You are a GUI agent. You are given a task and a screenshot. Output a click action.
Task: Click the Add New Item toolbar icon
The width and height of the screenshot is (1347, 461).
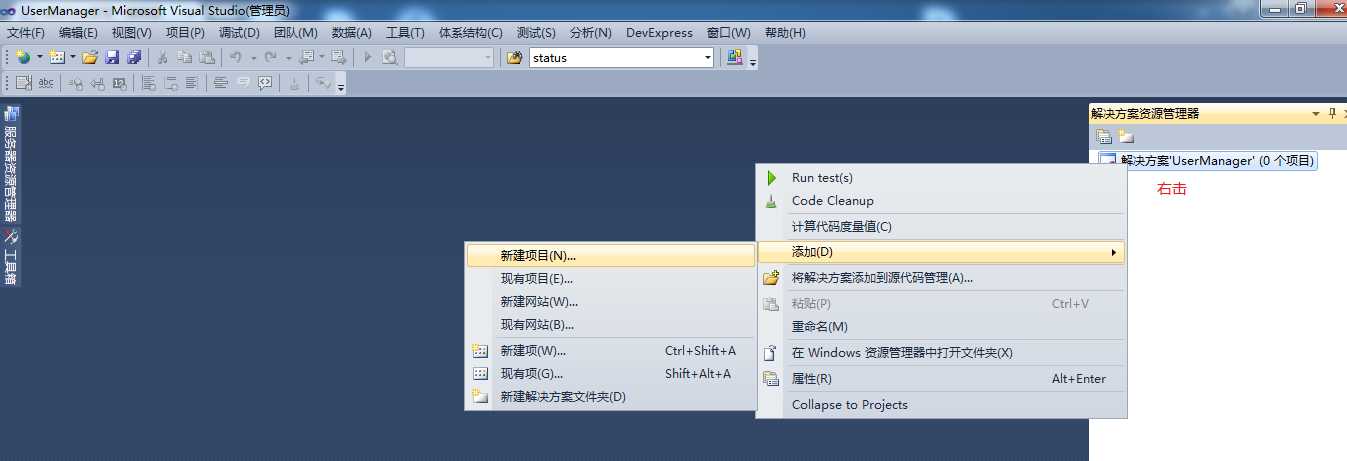click(x=57, y=58)
